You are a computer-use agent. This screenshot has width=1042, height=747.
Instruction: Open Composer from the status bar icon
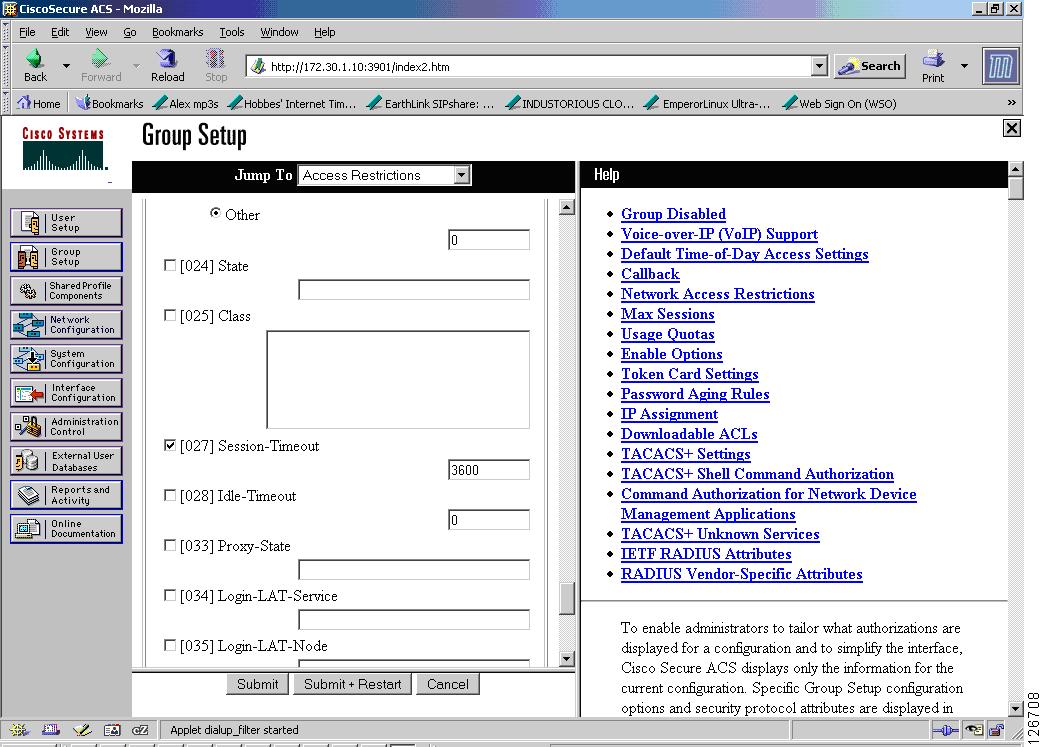pyautogui.click(x=82, y=730)
